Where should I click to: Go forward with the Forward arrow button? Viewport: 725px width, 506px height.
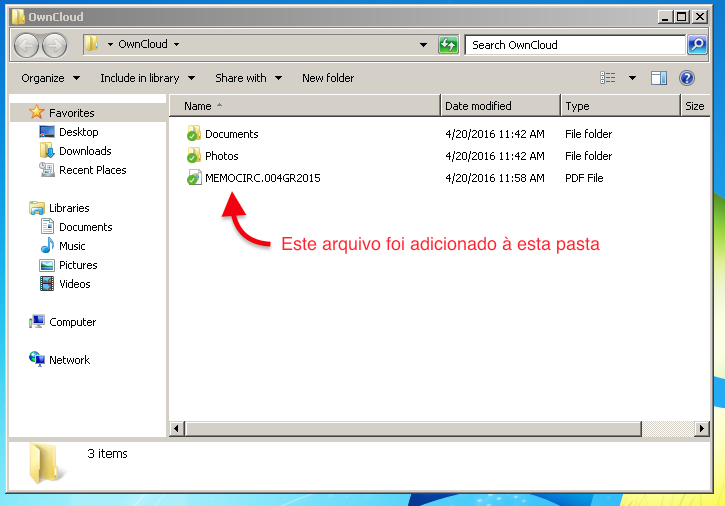(x=55, y=45)
